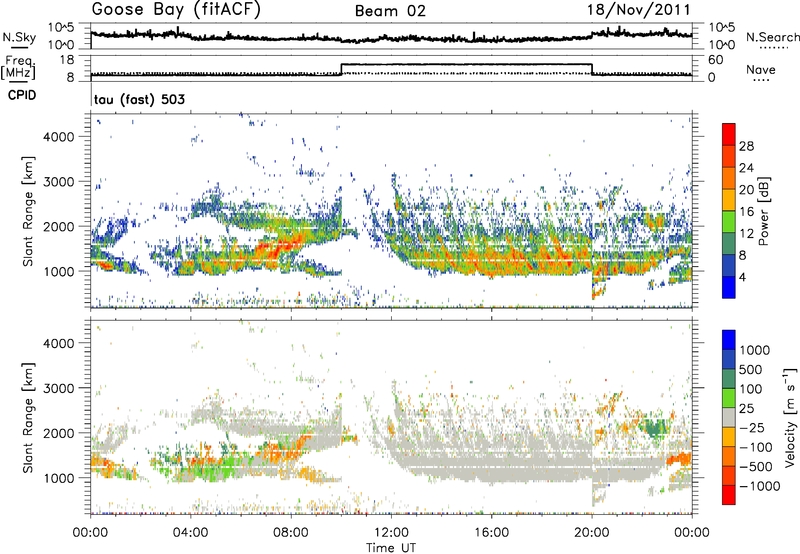The height and width of the screenshot is (554, 800).
Task: Click the 'Slant Range [km]' label of velocity panel
Action: click(x=28, y=418)
